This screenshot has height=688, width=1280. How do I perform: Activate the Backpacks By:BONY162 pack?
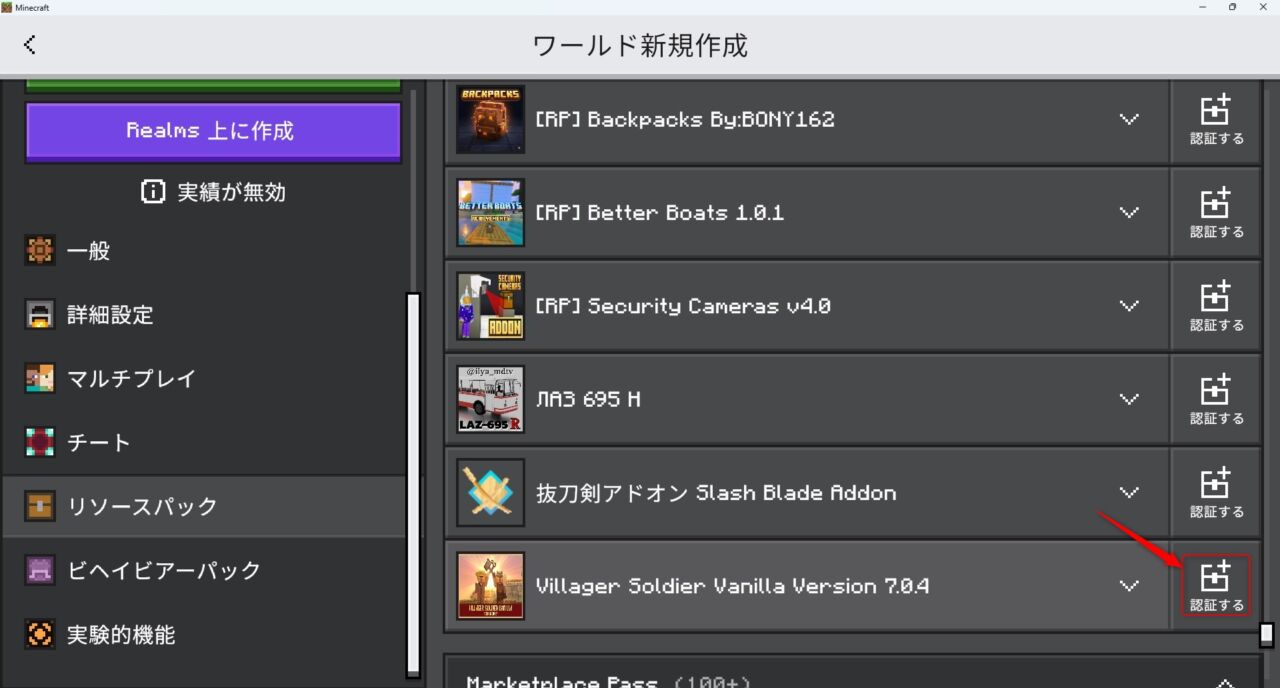tap(1216, 120)
